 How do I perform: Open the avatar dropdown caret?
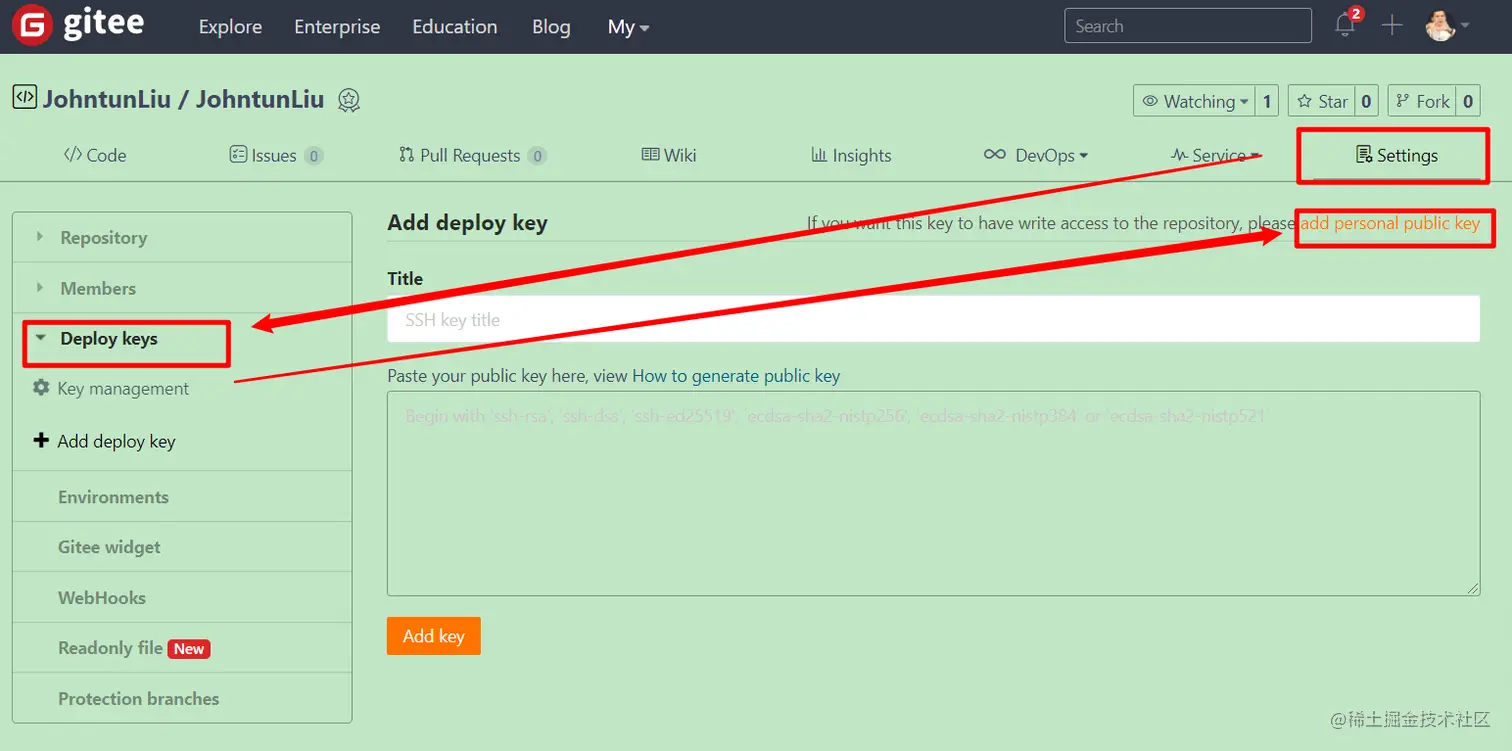pos(1465,26)
